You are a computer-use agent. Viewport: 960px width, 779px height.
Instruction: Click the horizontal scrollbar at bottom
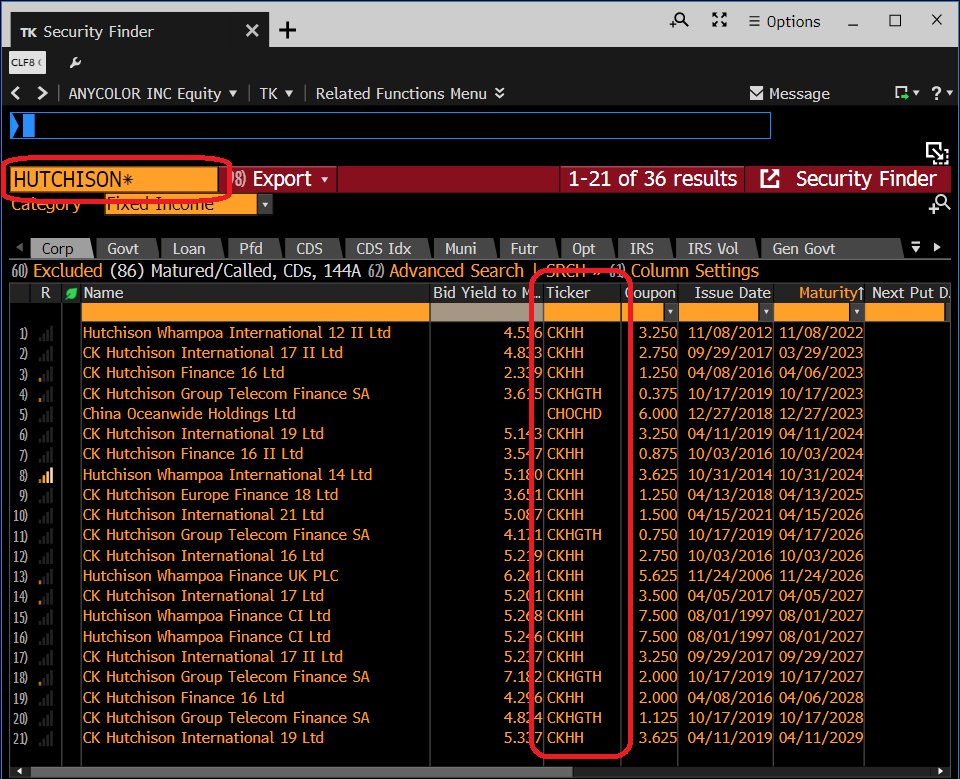pyautogui.click(x=302, y=772)
